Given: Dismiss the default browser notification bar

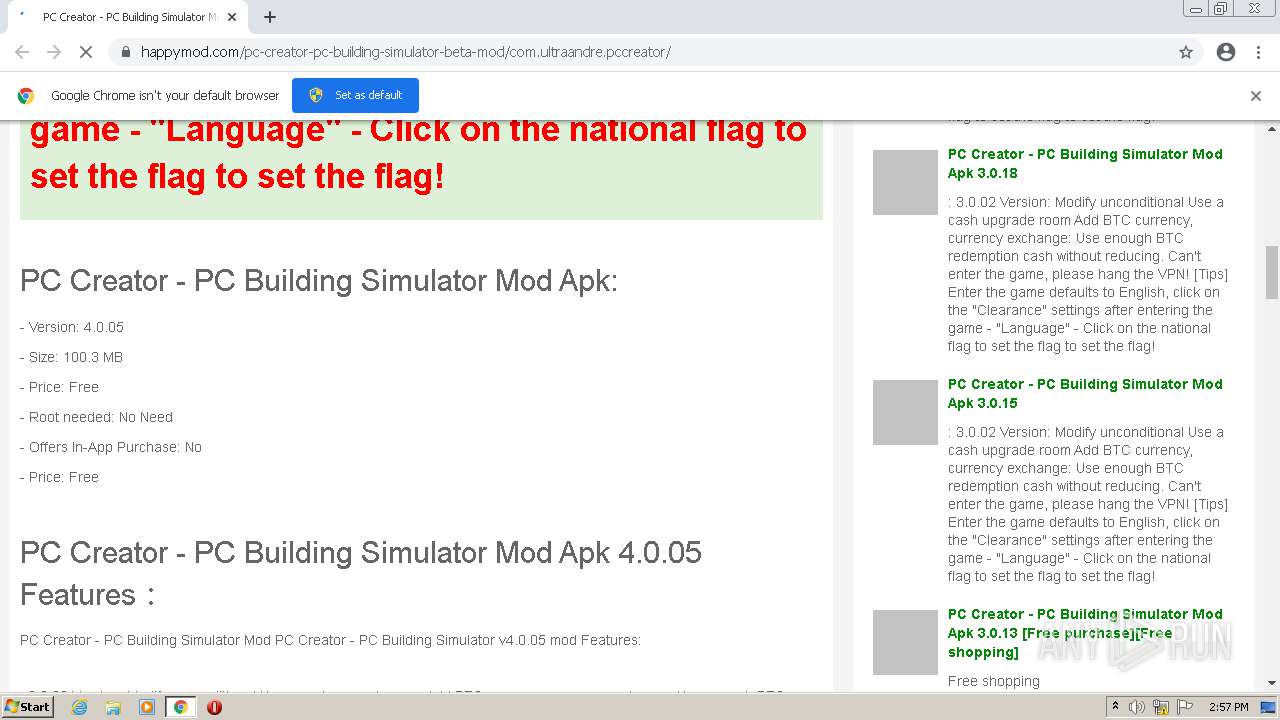Looking at the screenshot, I should click(x=1256, y=96).
